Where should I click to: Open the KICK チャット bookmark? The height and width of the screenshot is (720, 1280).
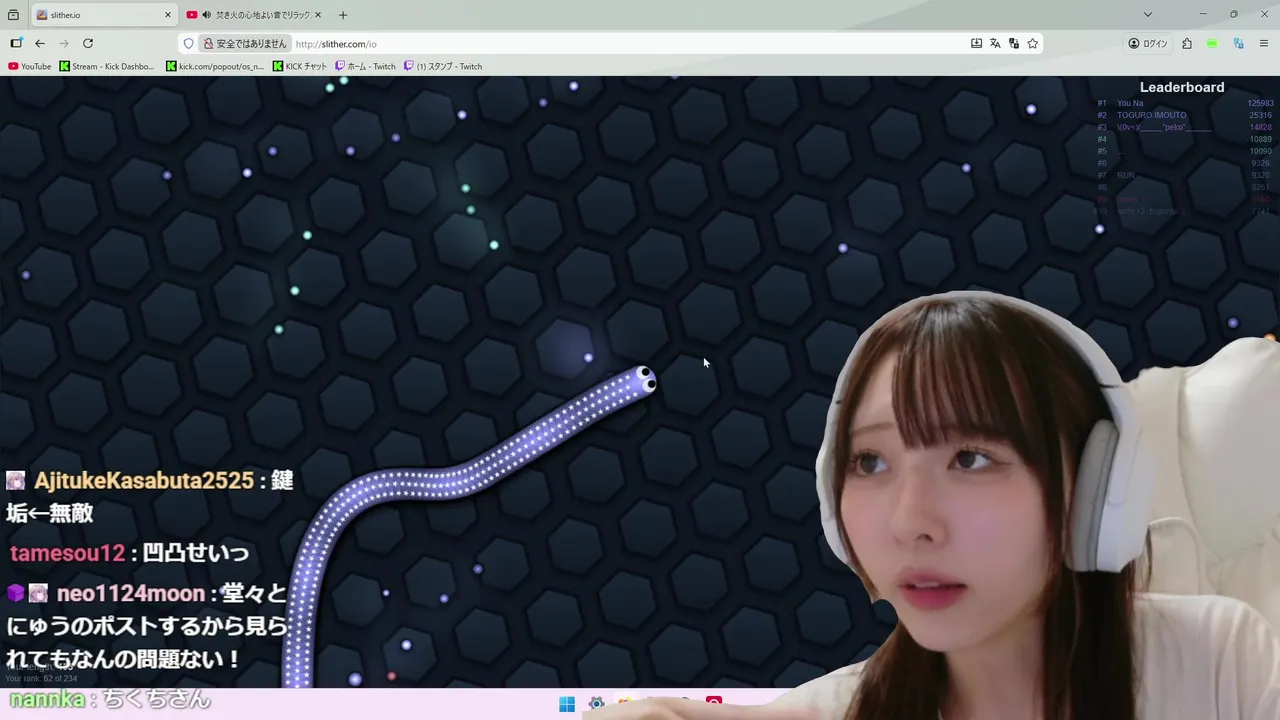click(300, 66)
